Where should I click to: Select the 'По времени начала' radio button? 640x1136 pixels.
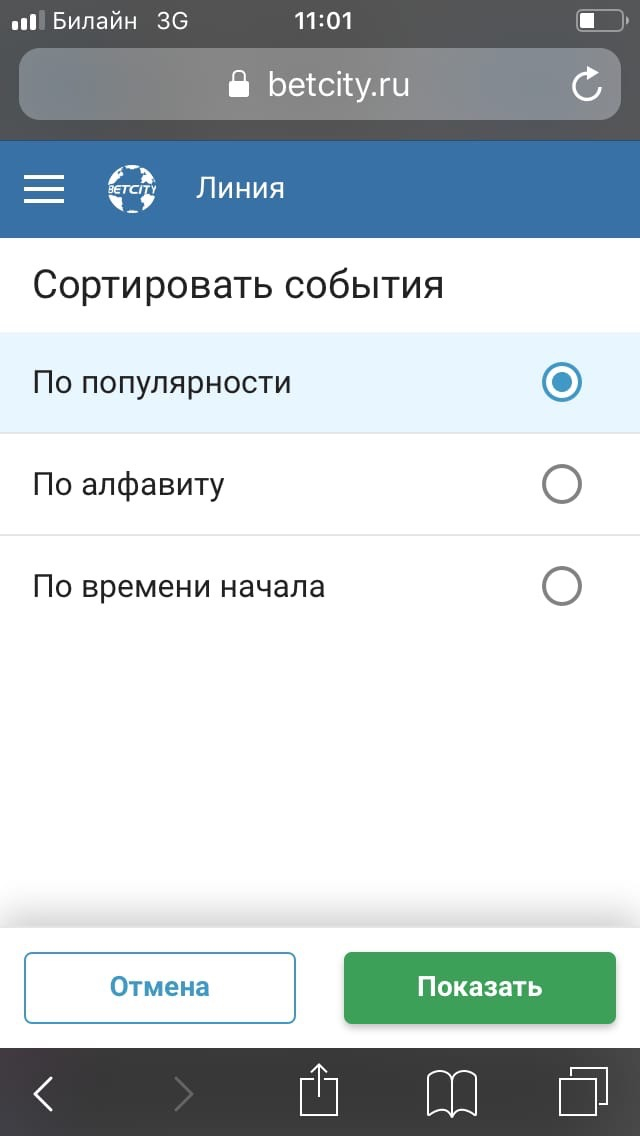click(561, 585)
